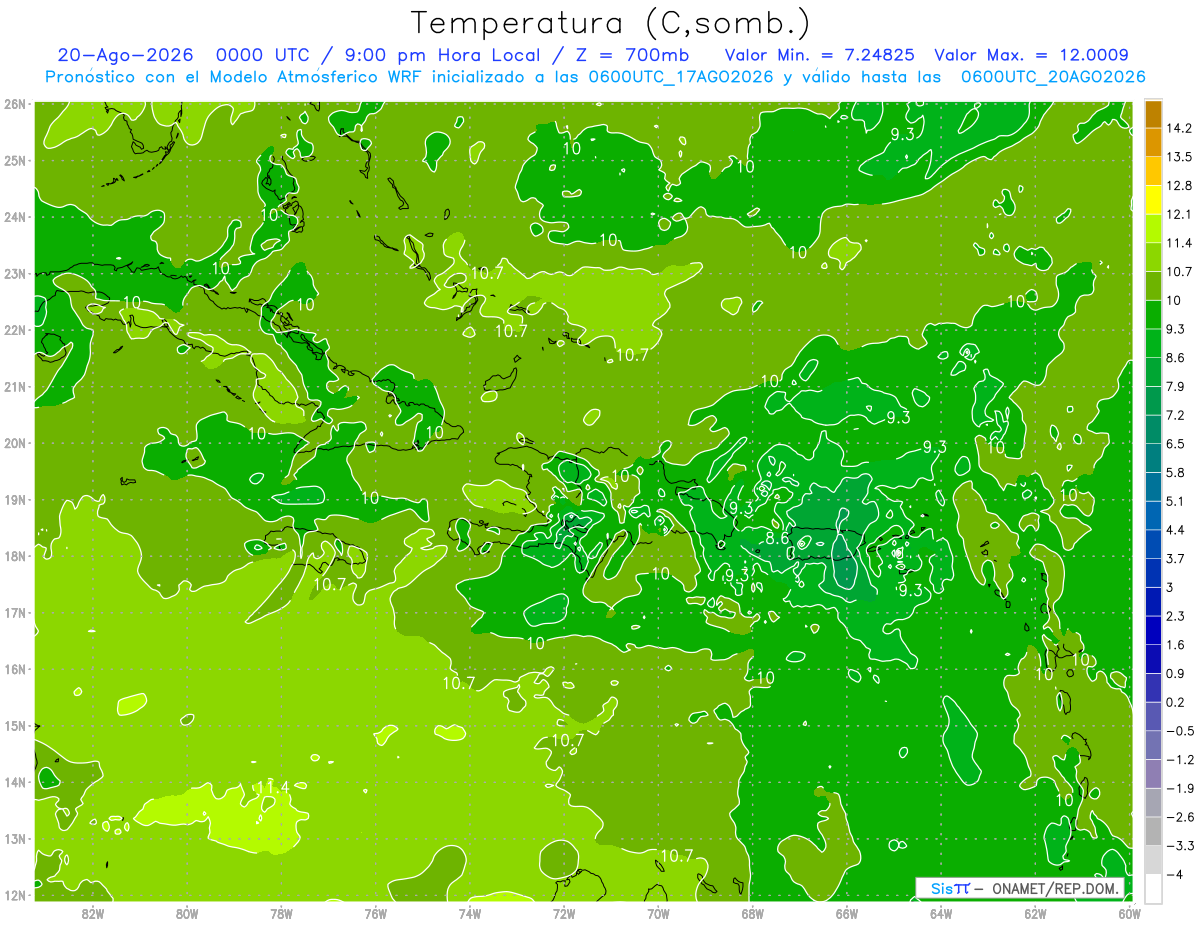This screenshot has height=927, width=1200.
Task: Click the "12N" latitude axis label
Action: pos(14,895)
